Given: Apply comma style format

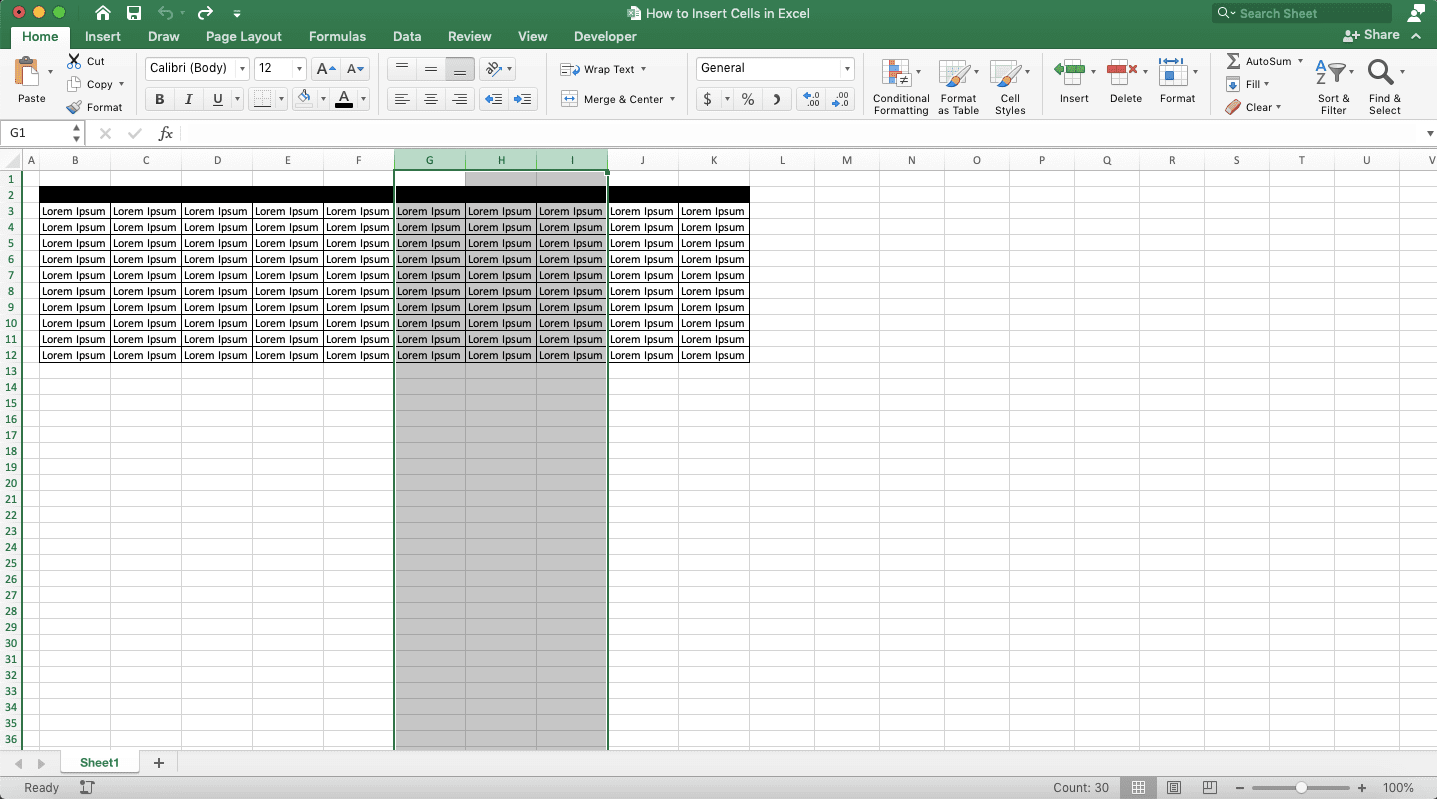Looking at the screenshot, I should pyautogui.click(x=776, y=99).
